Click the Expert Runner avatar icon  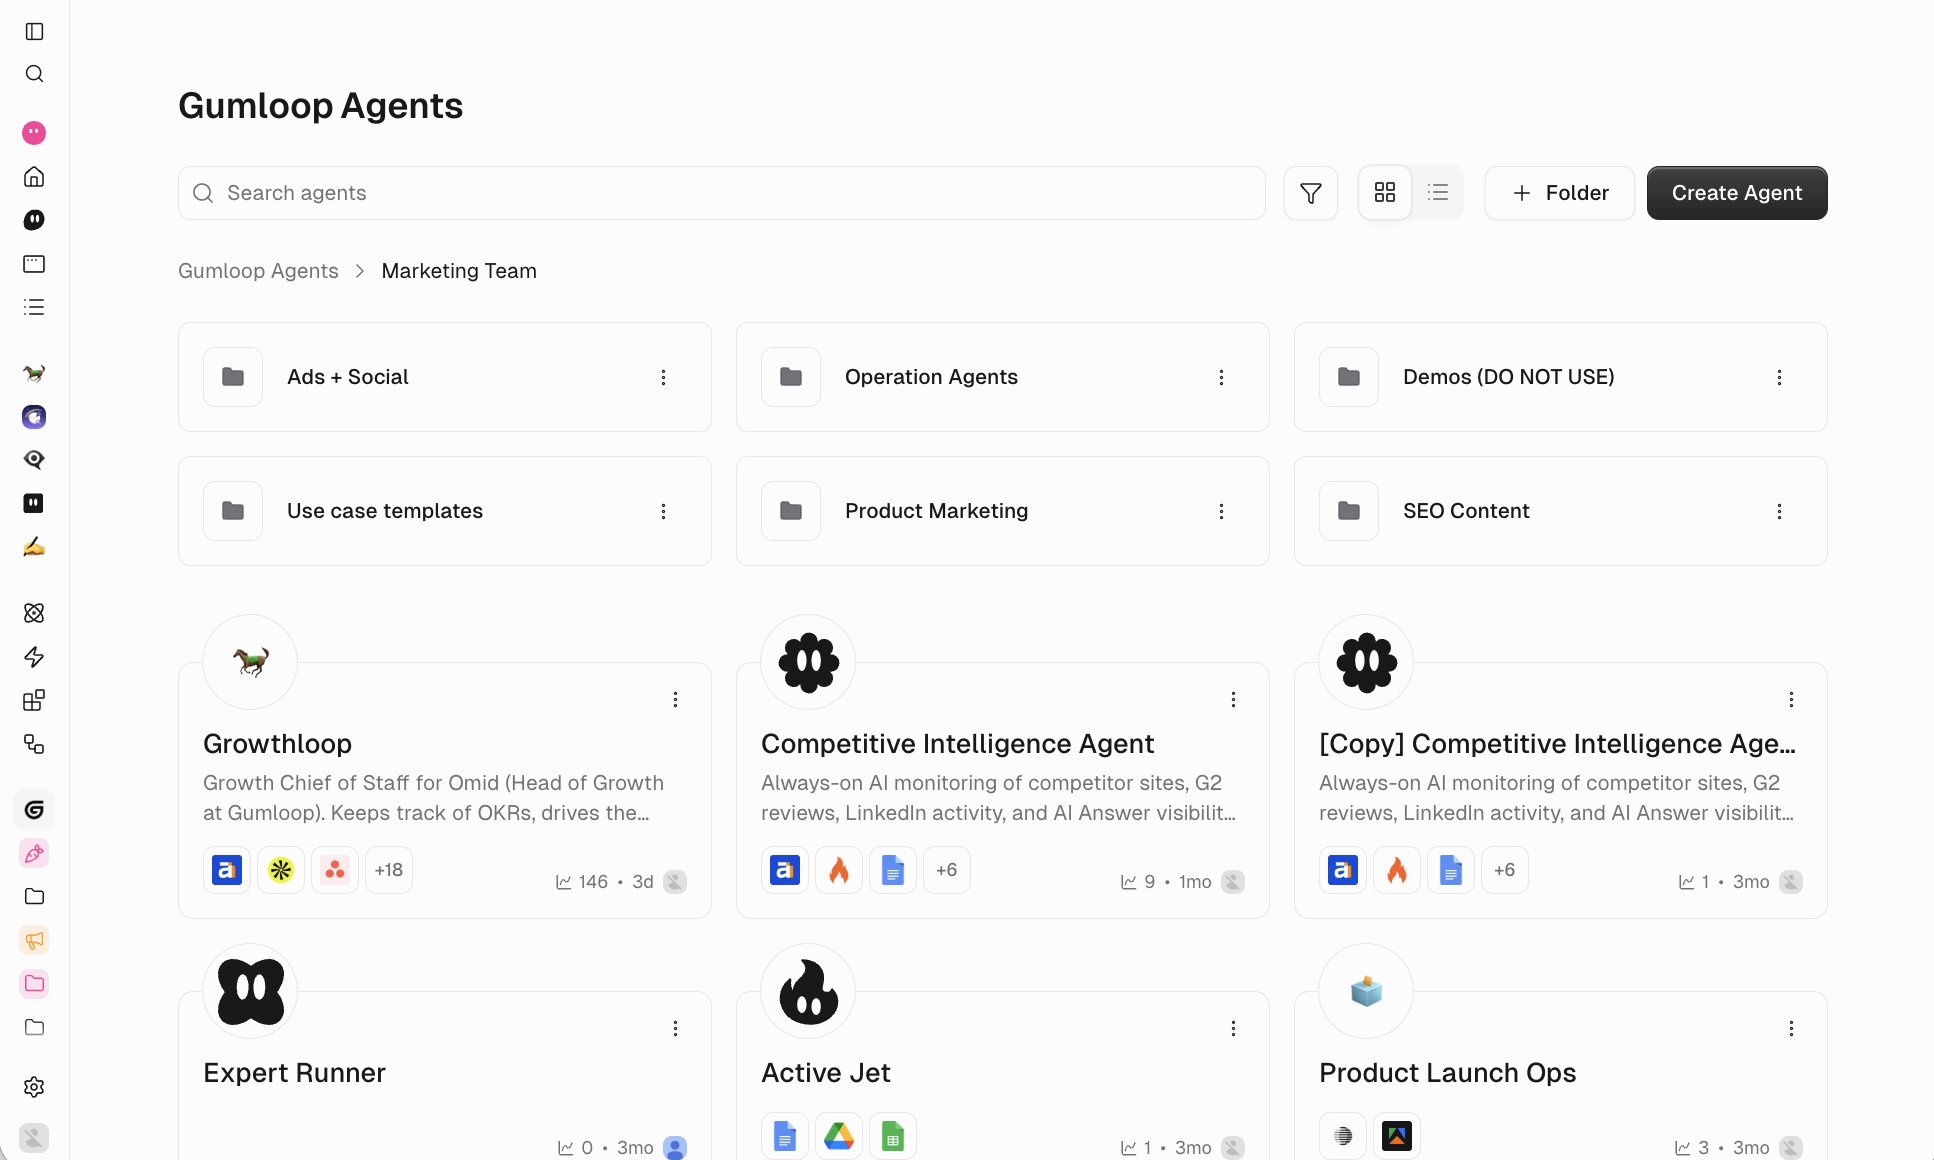coord(250,991)
